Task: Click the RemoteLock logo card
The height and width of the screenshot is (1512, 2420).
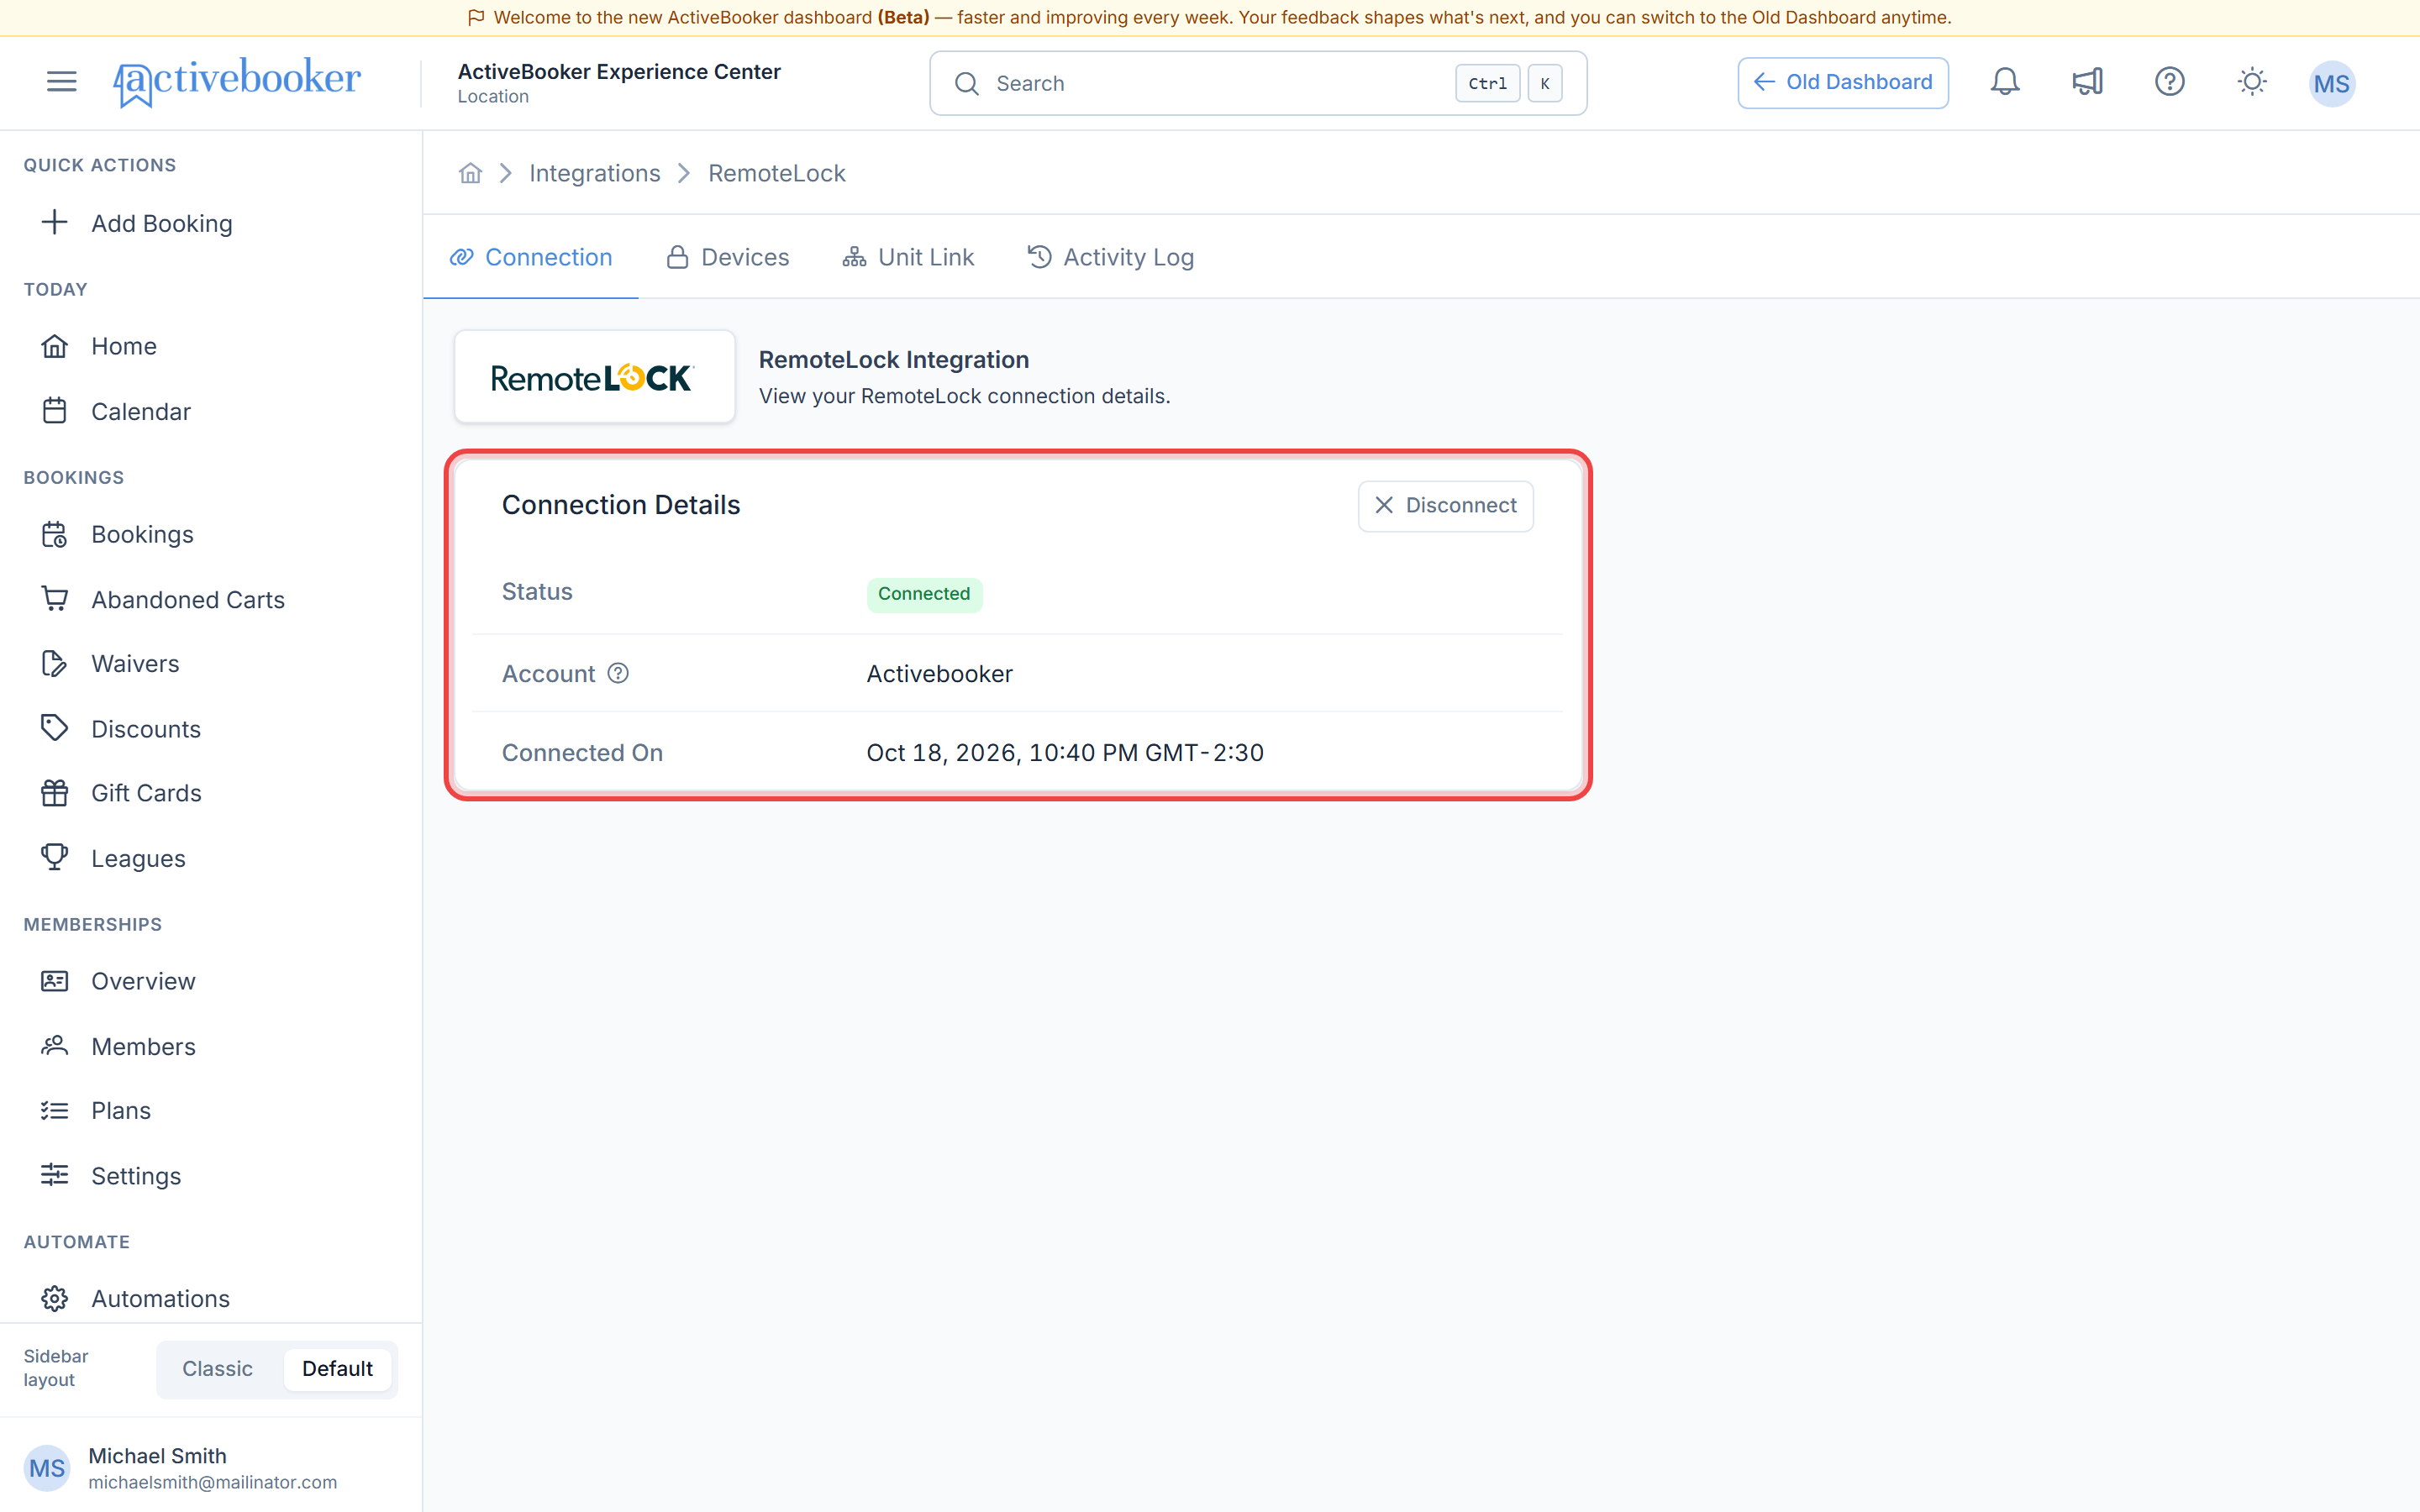Action: [594, 377]
